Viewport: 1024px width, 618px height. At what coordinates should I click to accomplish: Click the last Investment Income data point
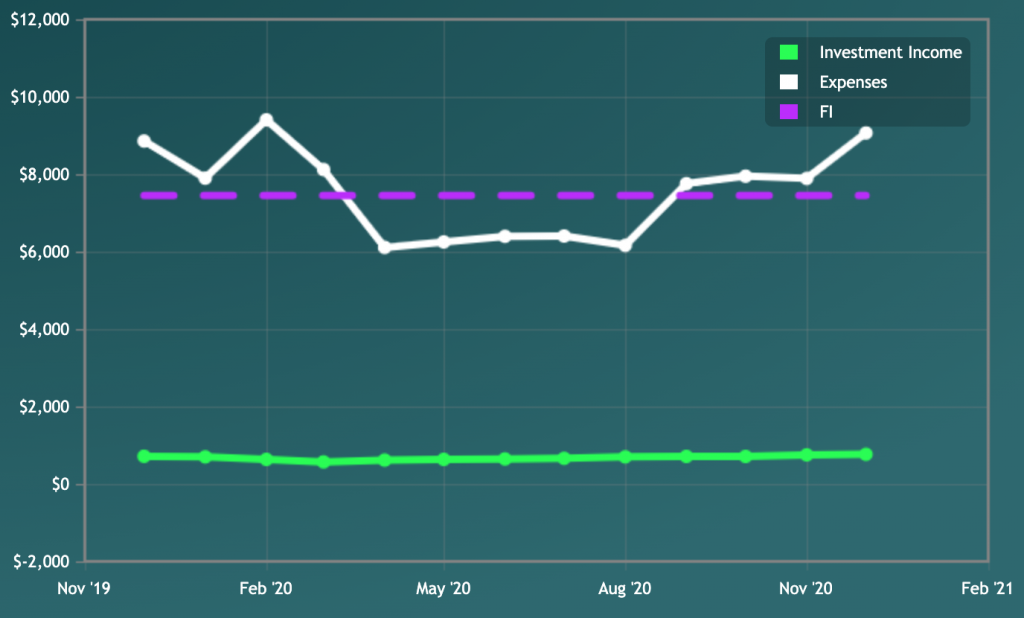866,454
